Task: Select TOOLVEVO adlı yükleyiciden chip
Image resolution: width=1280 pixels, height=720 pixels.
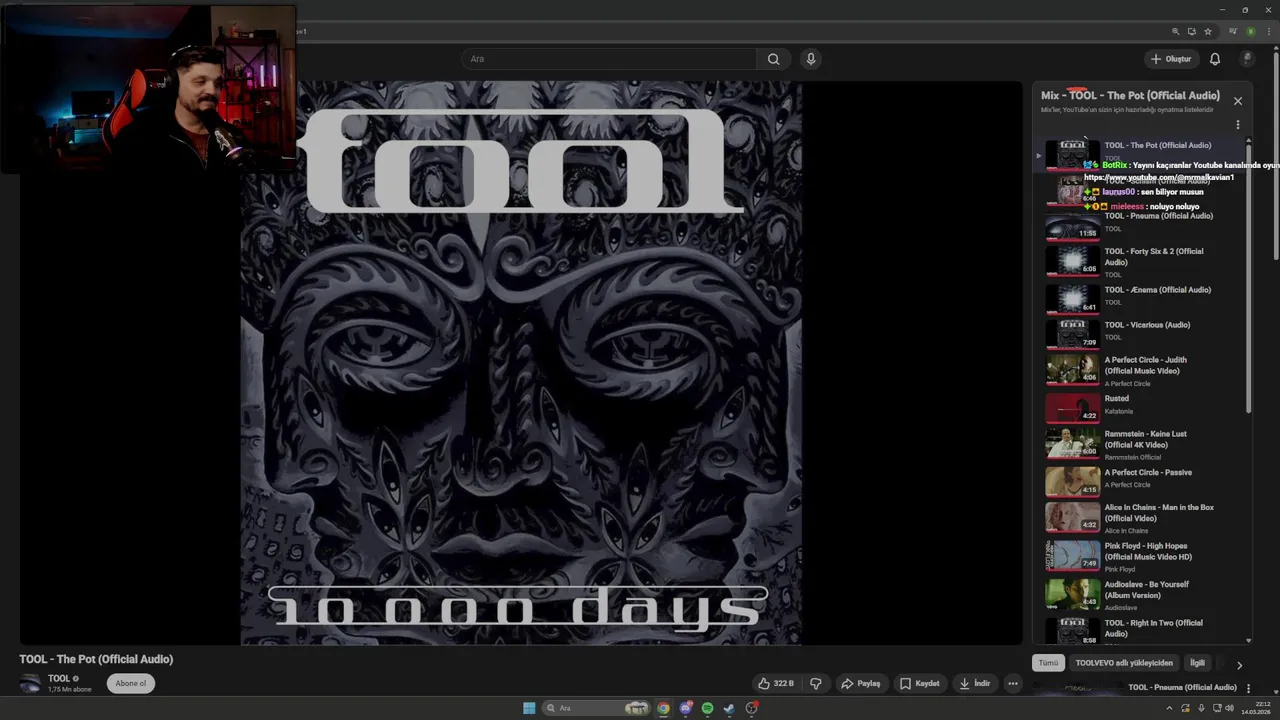Action: tap(1124, 663)
